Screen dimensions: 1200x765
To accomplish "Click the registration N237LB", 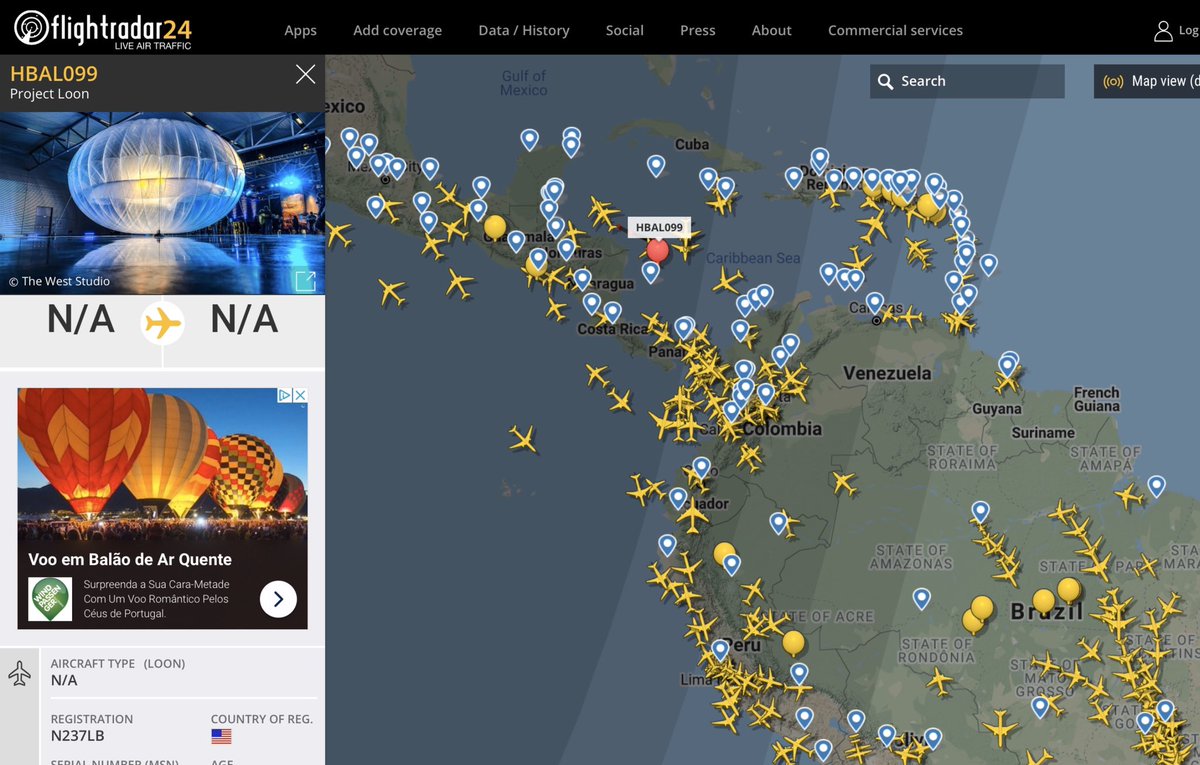I will (x=78, y=736).
